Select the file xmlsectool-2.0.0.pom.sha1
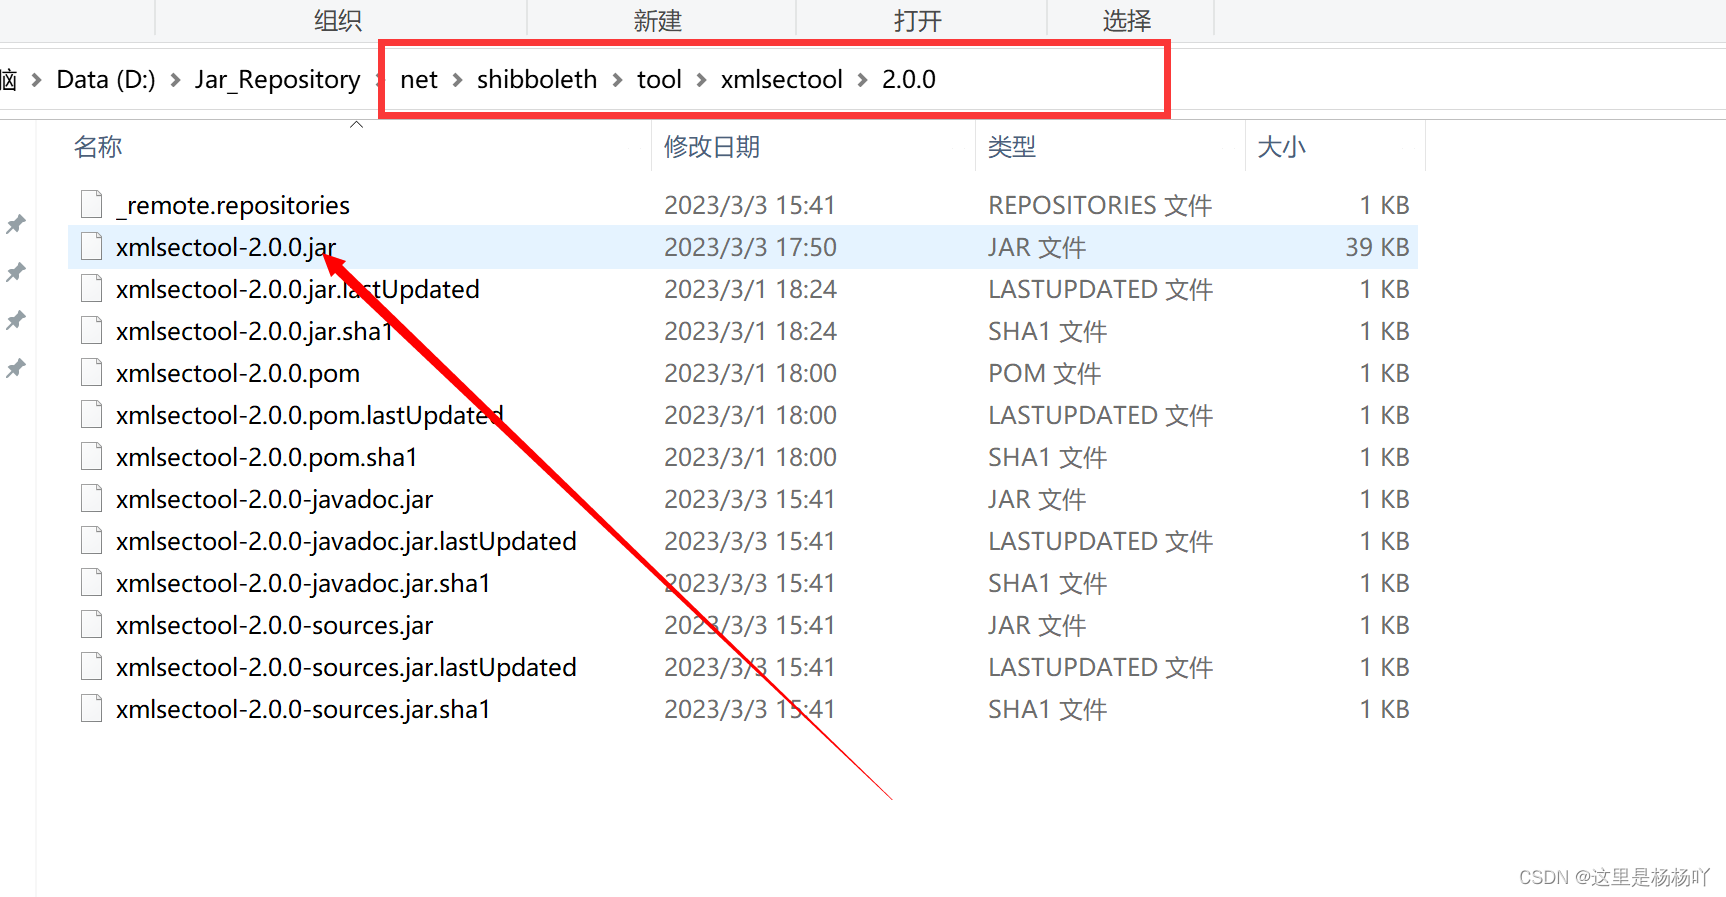 [267, 457]
